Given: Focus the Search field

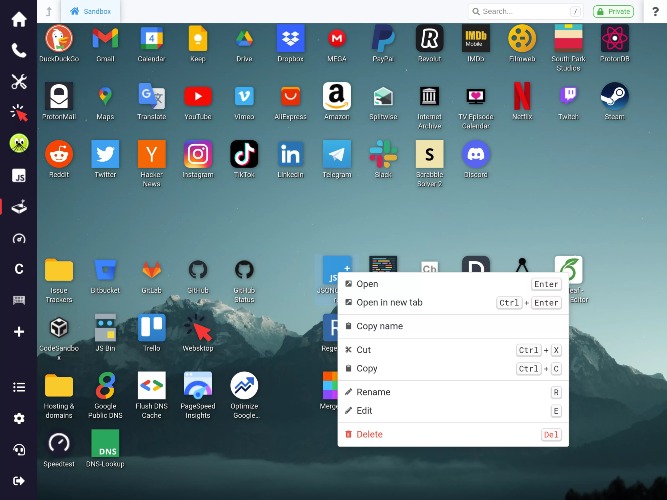Looking at the screenshot, I should (x=525, y=11).
